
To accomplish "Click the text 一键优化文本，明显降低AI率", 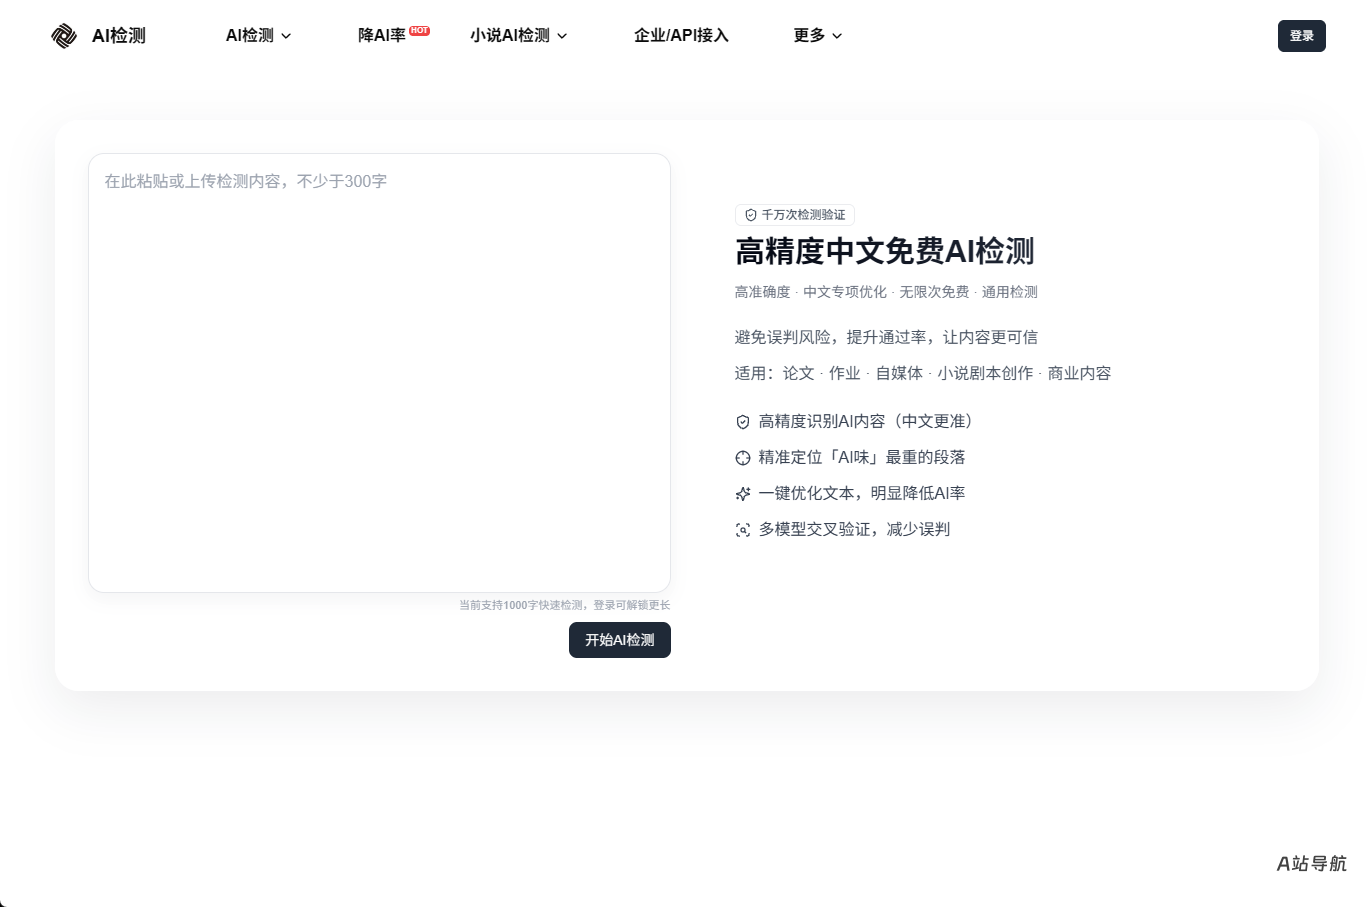I will [x=862, y=494].
